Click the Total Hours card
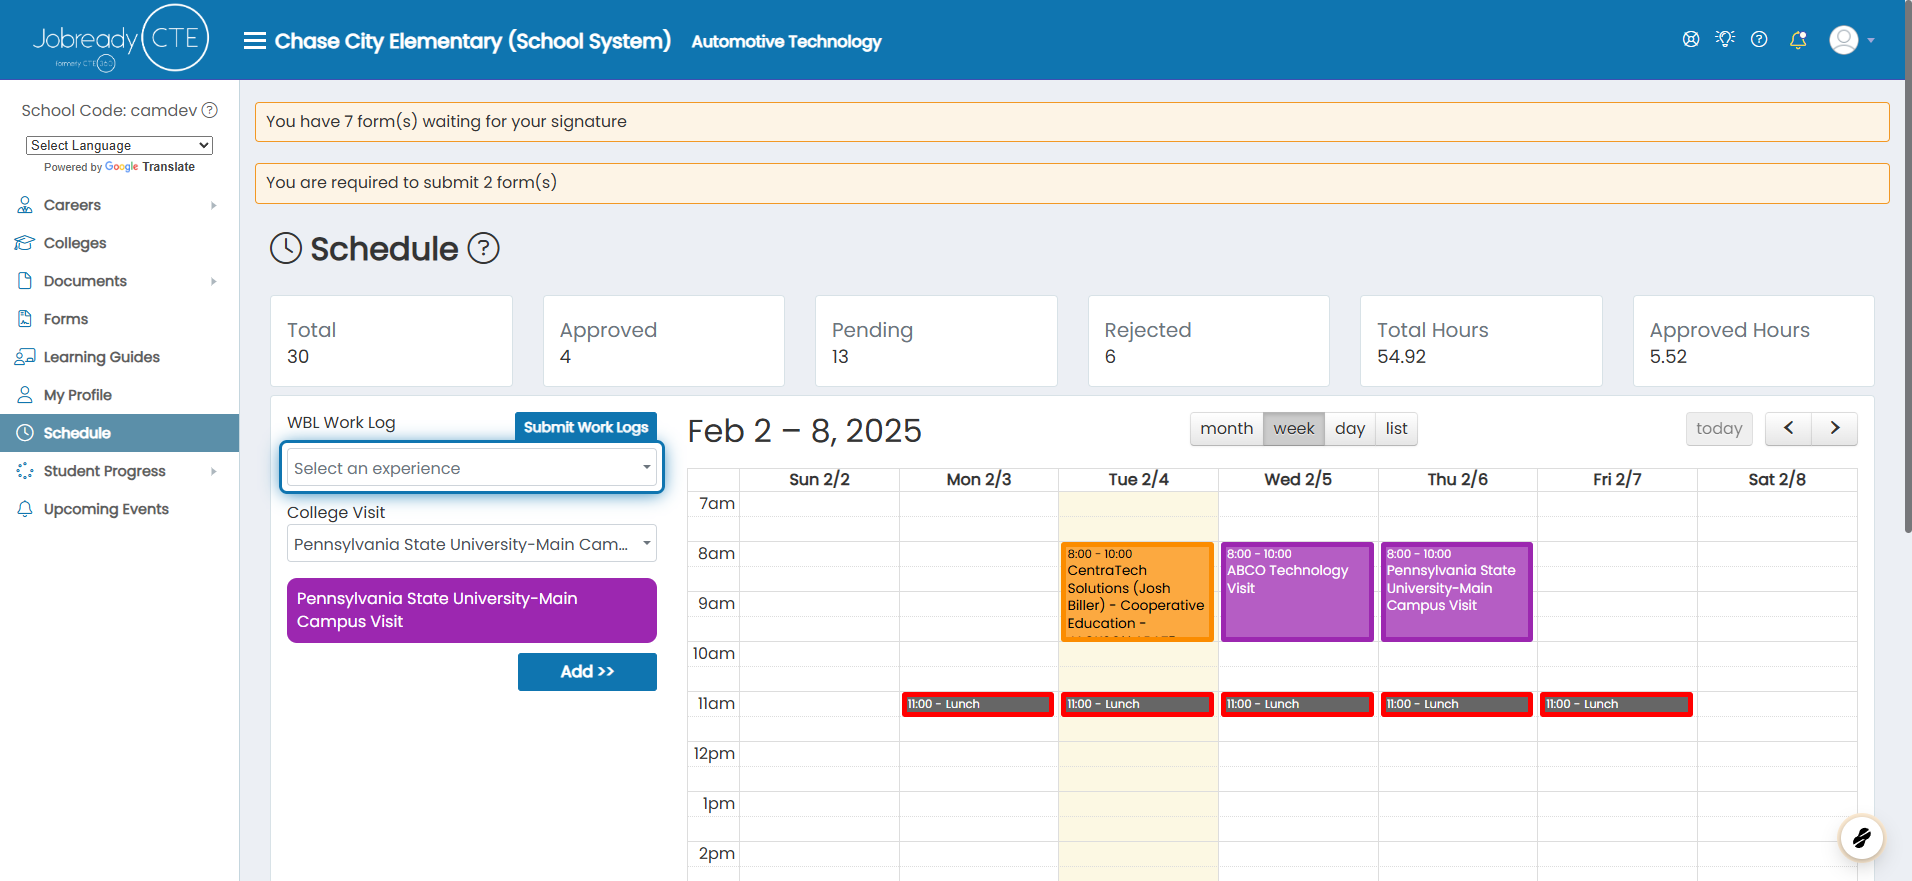The height and width of the screenshot is (881, 1912). [x=1481, y=341]
